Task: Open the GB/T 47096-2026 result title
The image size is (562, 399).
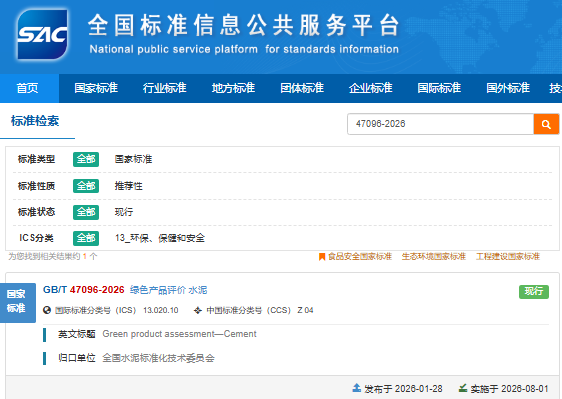Action: 84,290
